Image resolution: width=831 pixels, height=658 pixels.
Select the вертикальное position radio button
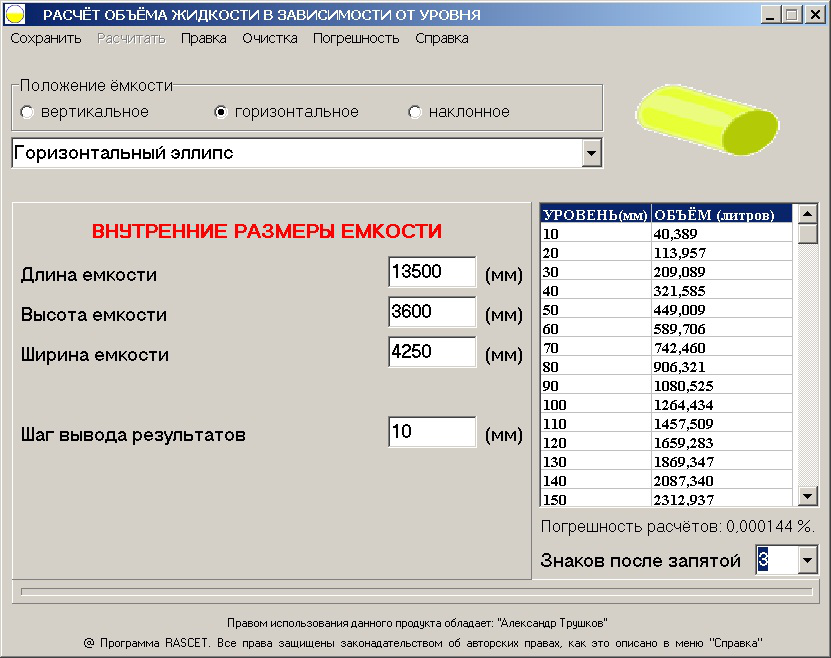coord(27,112)
